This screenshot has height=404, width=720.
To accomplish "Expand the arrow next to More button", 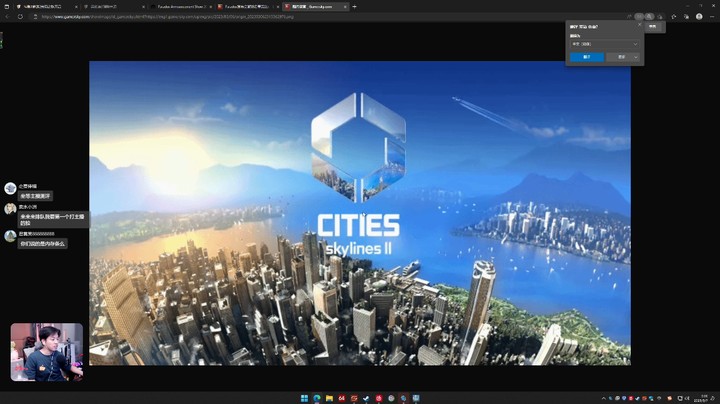I will click(636, 57).
